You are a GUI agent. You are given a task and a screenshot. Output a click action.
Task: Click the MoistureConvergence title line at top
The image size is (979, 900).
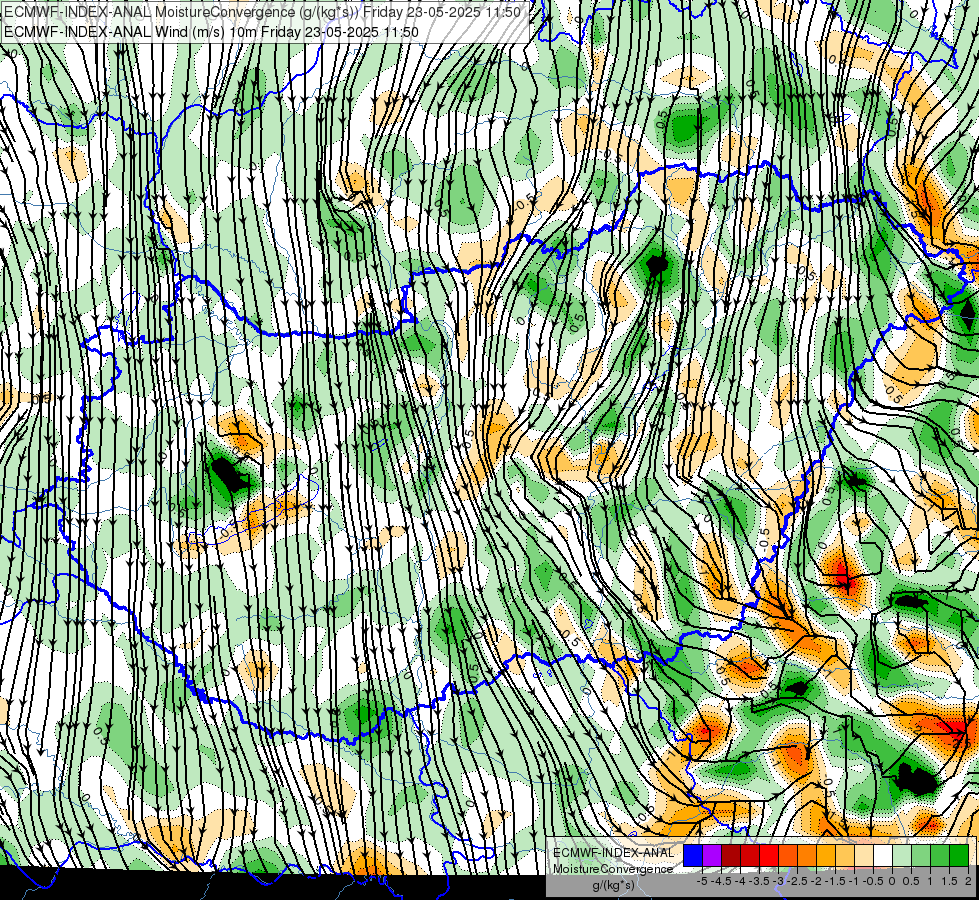(262, 12)
